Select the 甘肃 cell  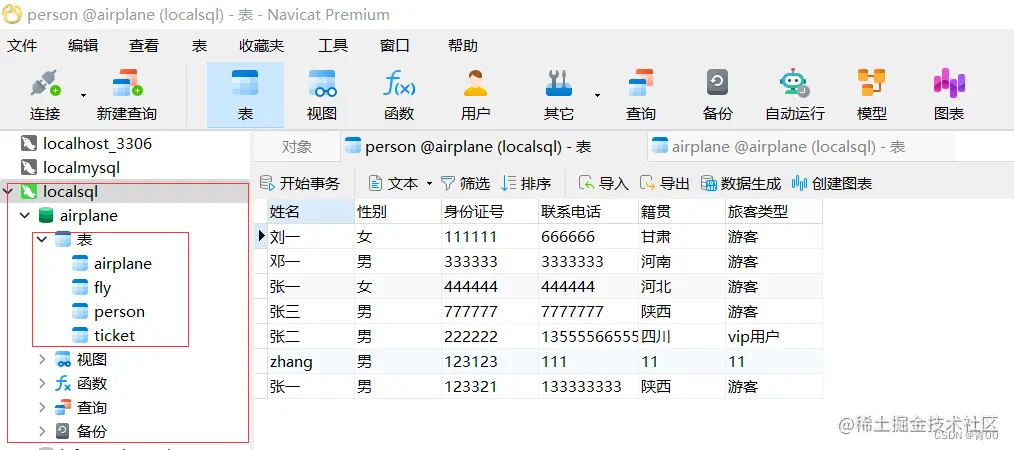point(682,237)
